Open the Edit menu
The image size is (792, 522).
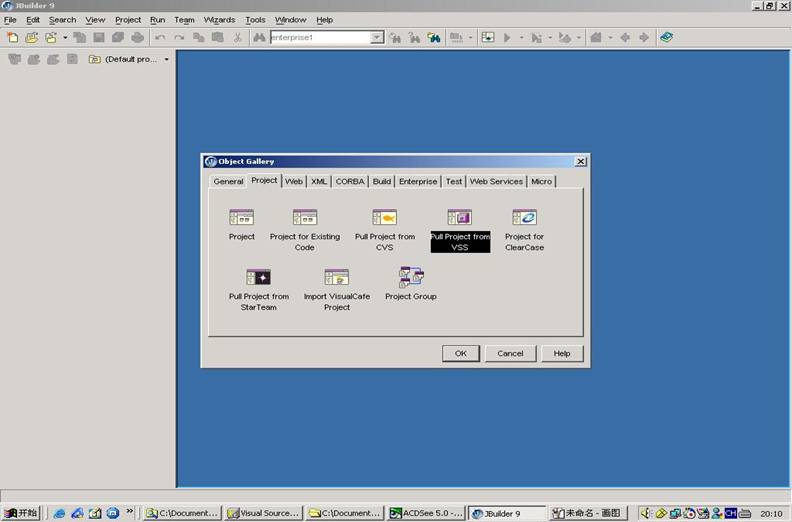pos(33,20)
